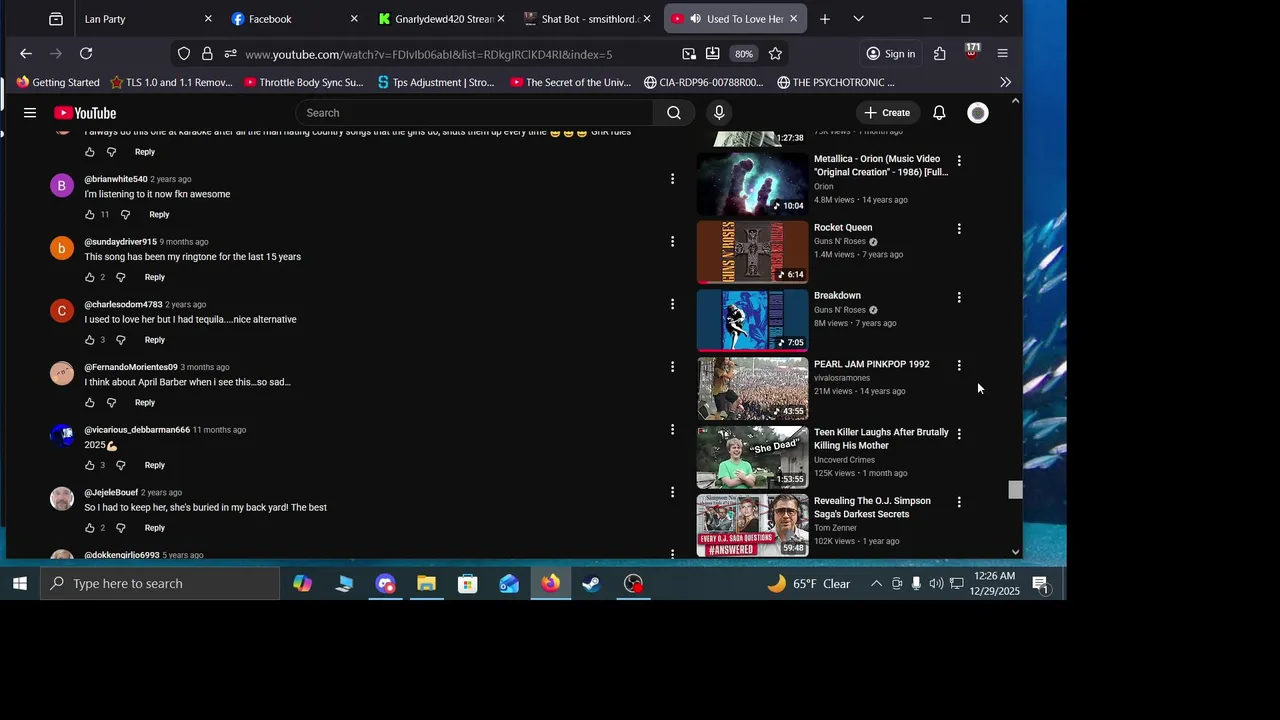Switch to Shat Bot tab
1280x720 pixels.
(587, 19)
